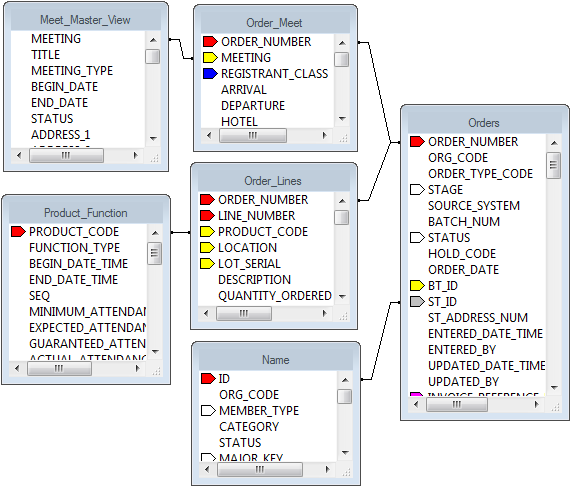Click the white tag icon next to MEMBER_TYPE
The width and height of the screenshot is (572, 487).
[x=208, y=411]
